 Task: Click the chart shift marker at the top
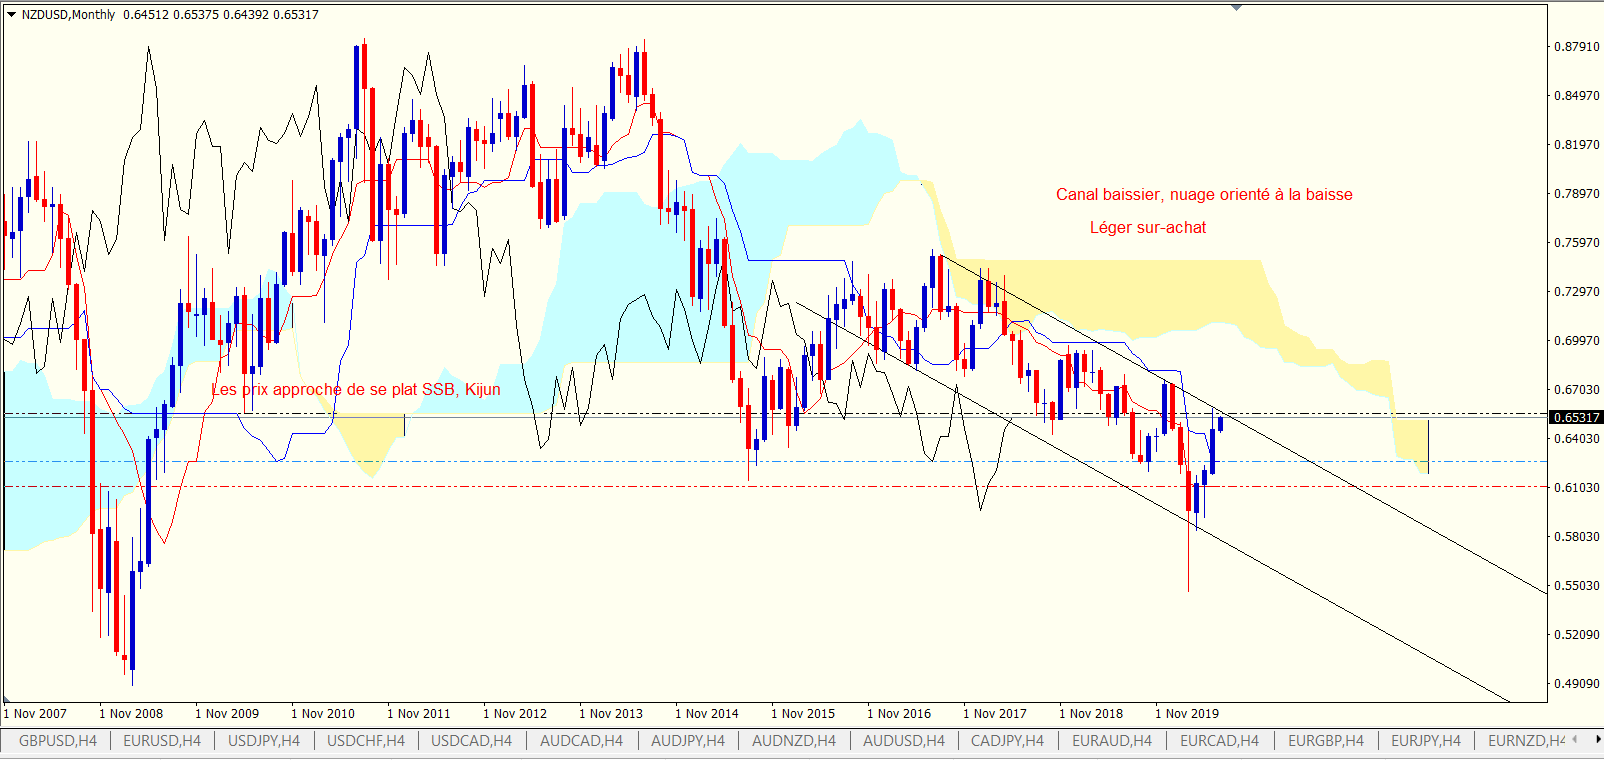tap(1237, 8)
